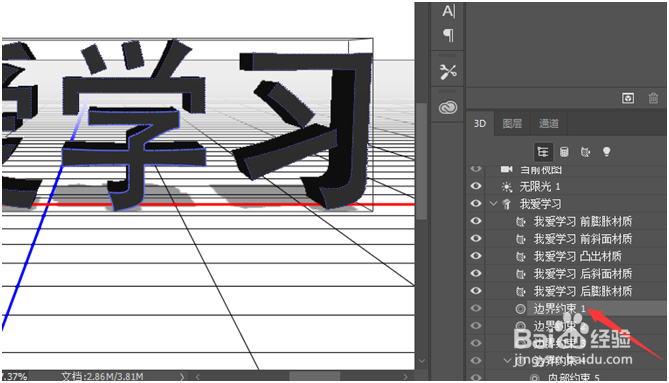The width and height of the screenshot is (669, 383).
Task: Hide the 我爱学习 mesh
Action: pyautogui.click(x=476, y=204)
